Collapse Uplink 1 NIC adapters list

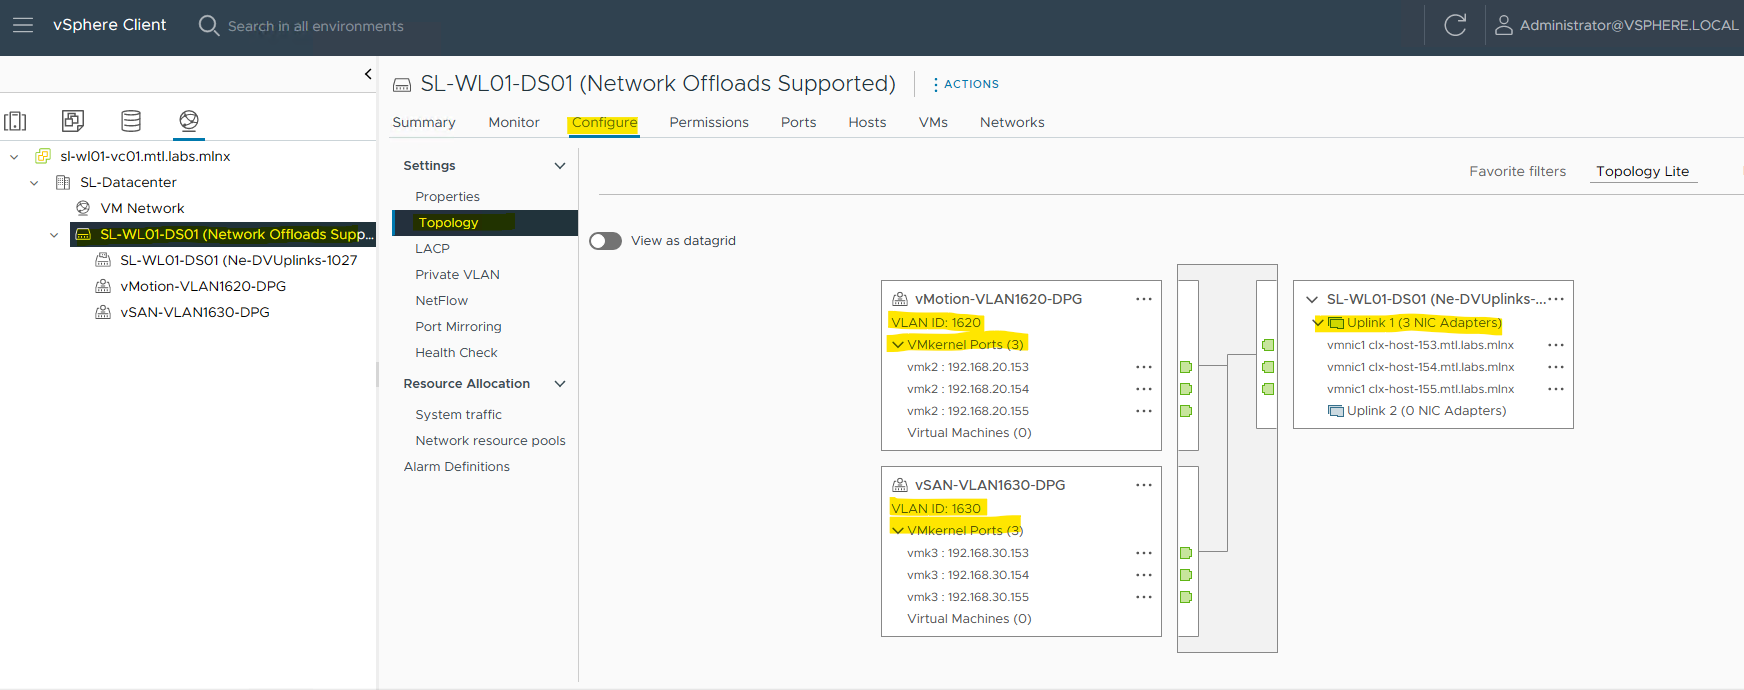point(1319,323)
